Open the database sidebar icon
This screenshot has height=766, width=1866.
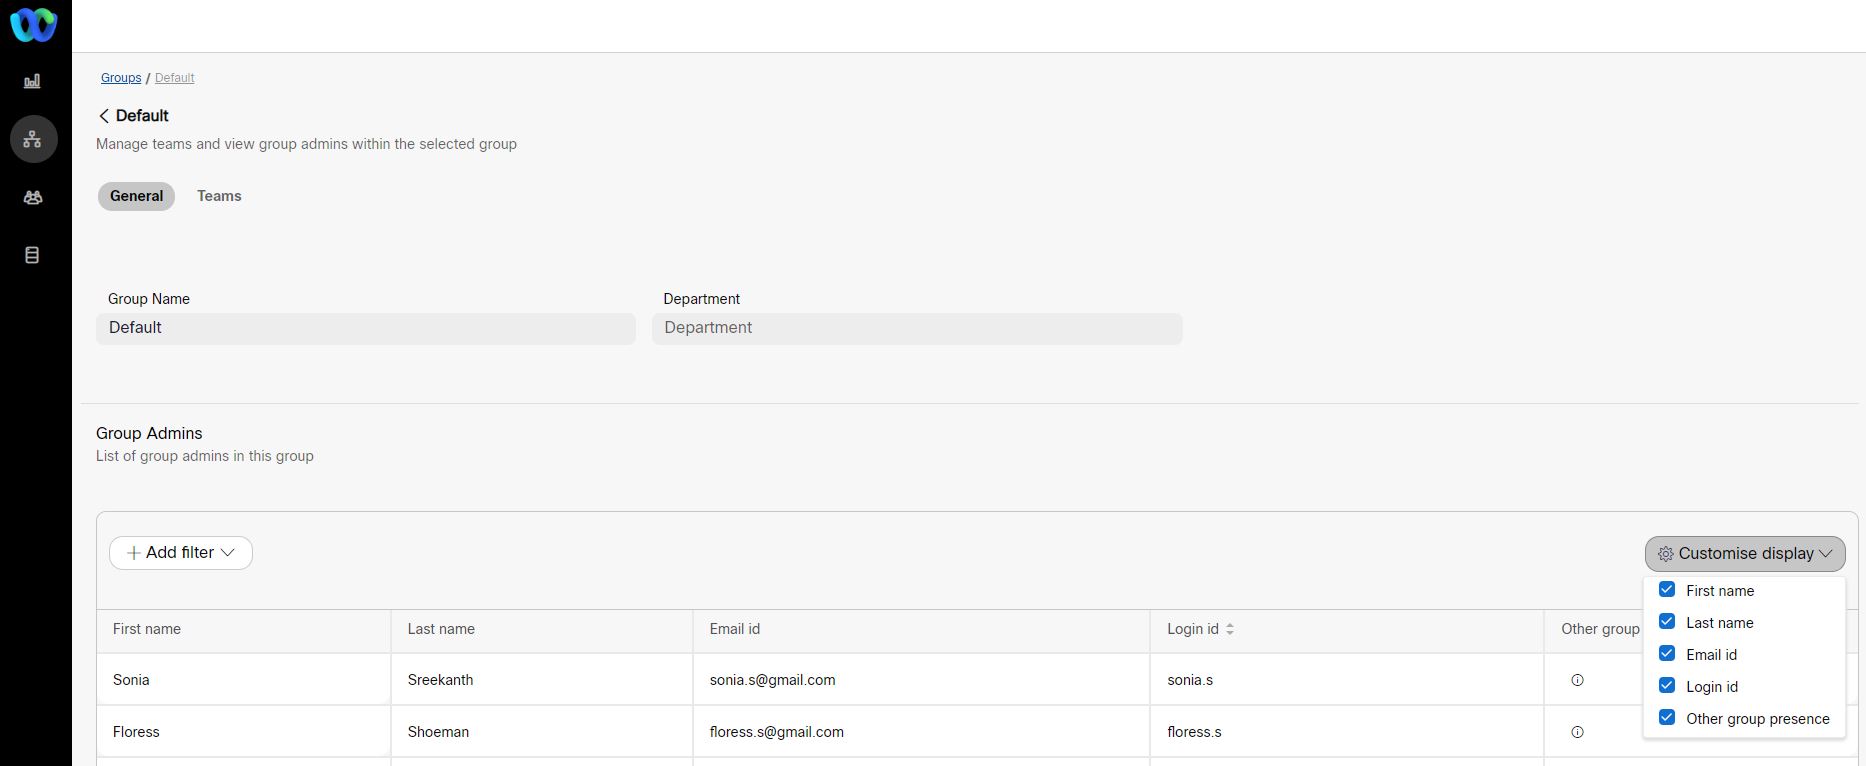32,255
